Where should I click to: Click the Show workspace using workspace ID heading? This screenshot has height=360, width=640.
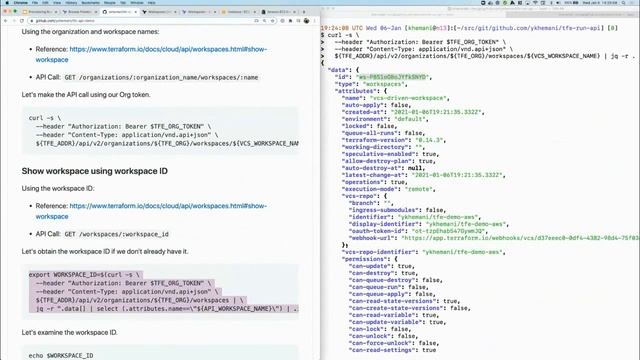click(95, 171)
